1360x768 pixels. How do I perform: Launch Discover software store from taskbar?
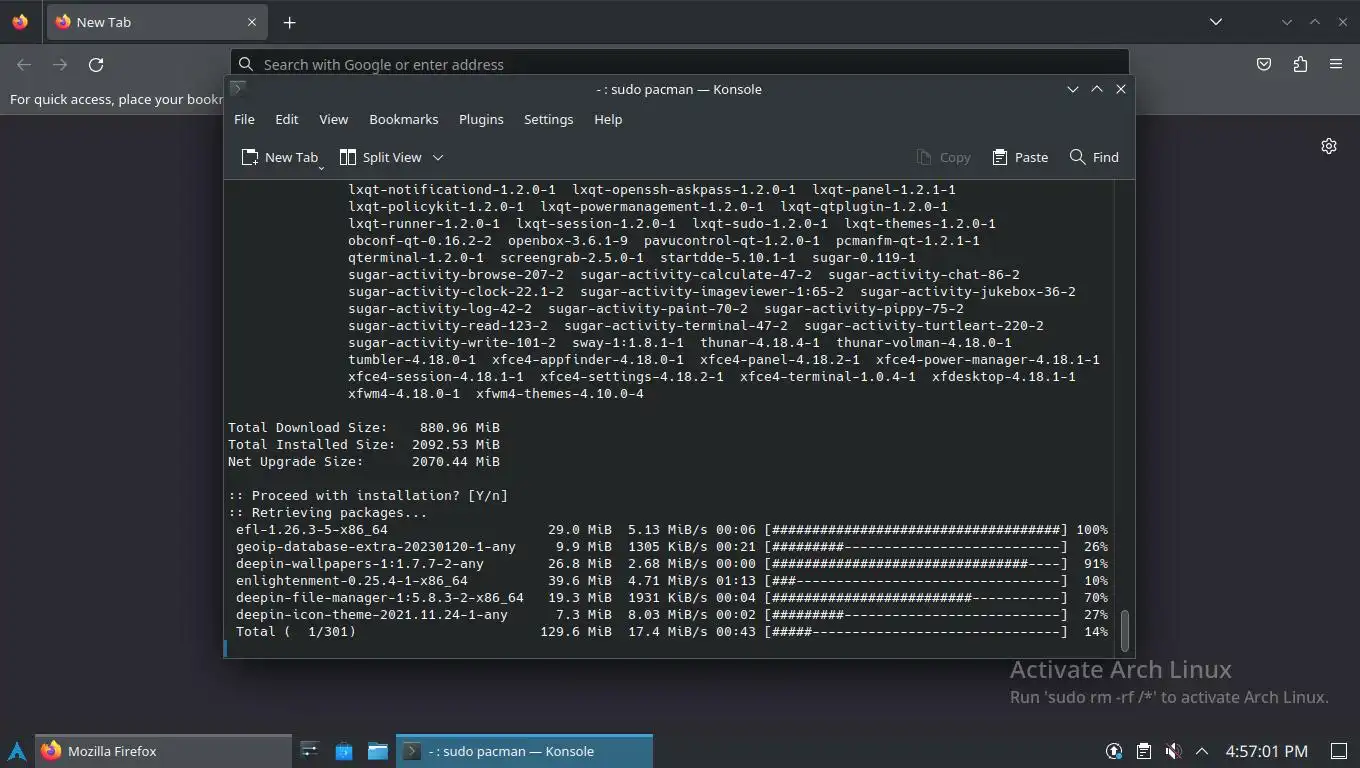(x=344, y=751)
